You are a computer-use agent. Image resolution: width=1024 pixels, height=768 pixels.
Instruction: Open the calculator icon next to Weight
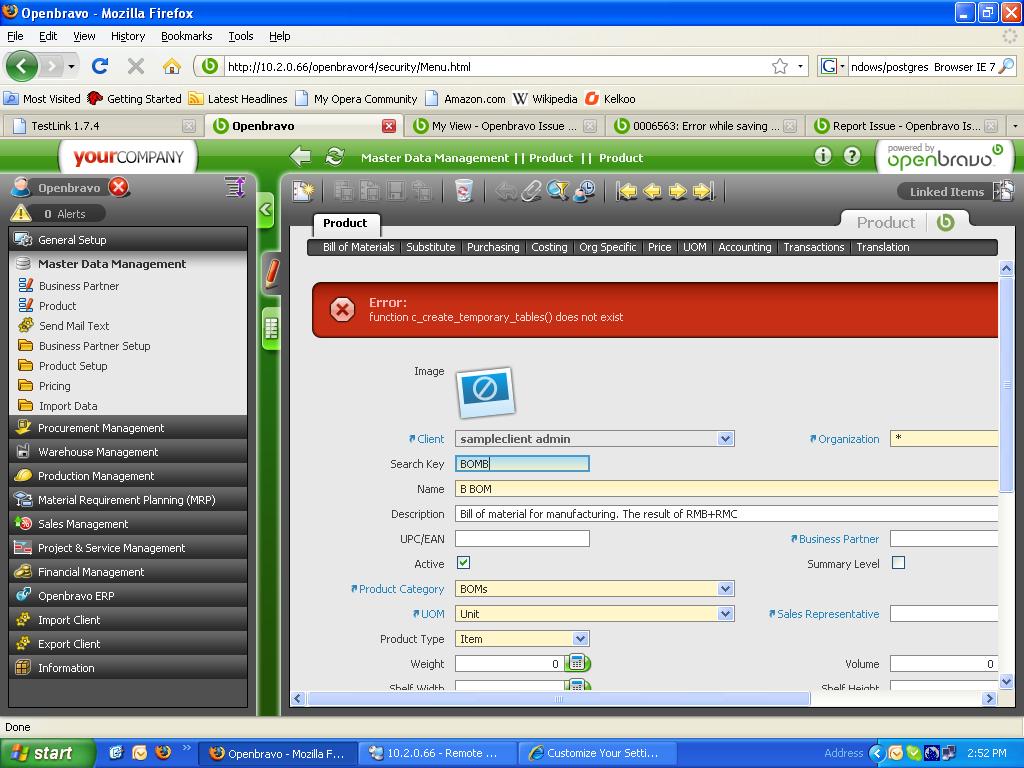[577, 663]
